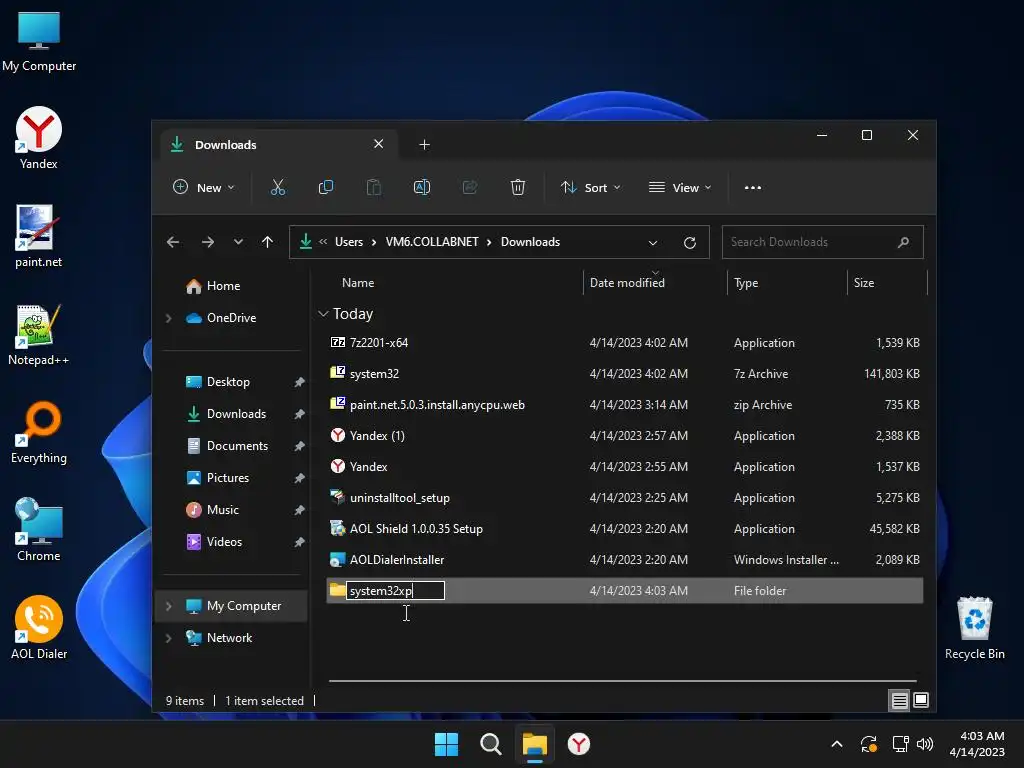Sort by the Type column header
This screenshot has height=768, width=1024.
[x=746, y=283]
